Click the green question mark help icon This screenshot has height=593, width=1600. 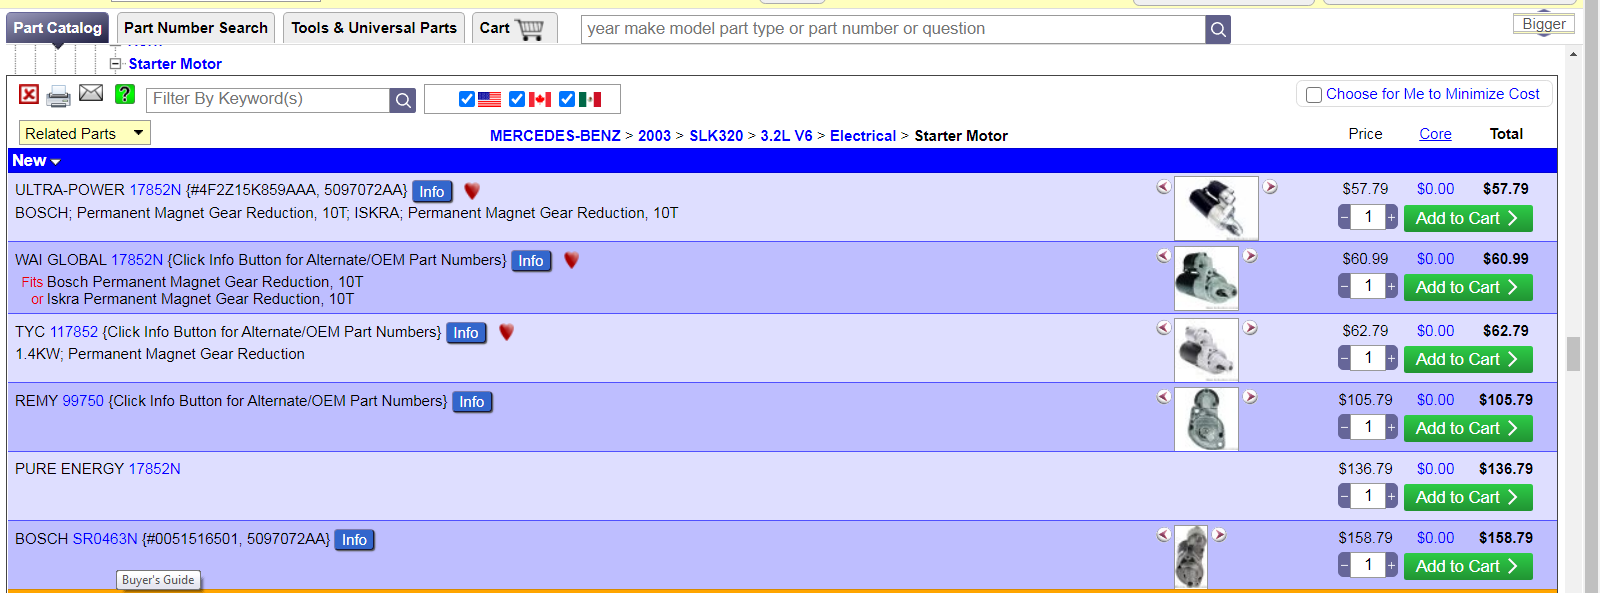125,94
